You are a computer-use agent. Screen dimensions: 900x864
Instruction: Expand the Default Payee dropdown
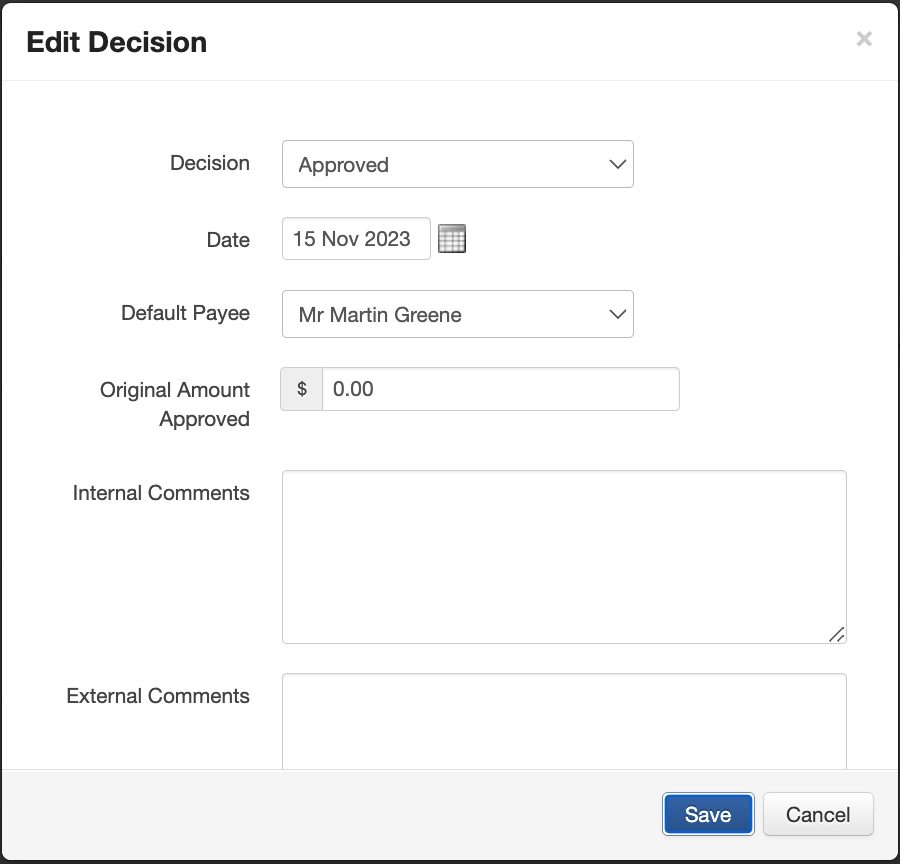point(457,314)
